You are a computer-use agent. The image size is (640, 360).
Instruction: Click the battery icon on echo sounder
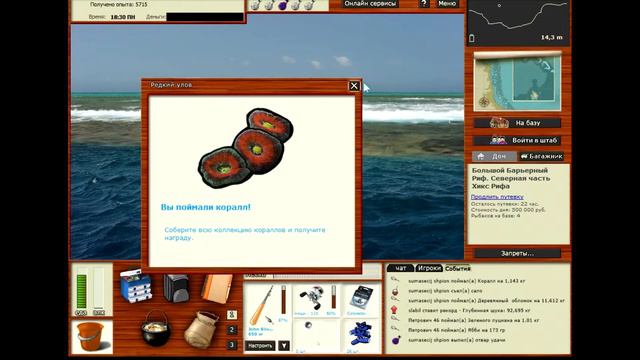click(472, 38)
